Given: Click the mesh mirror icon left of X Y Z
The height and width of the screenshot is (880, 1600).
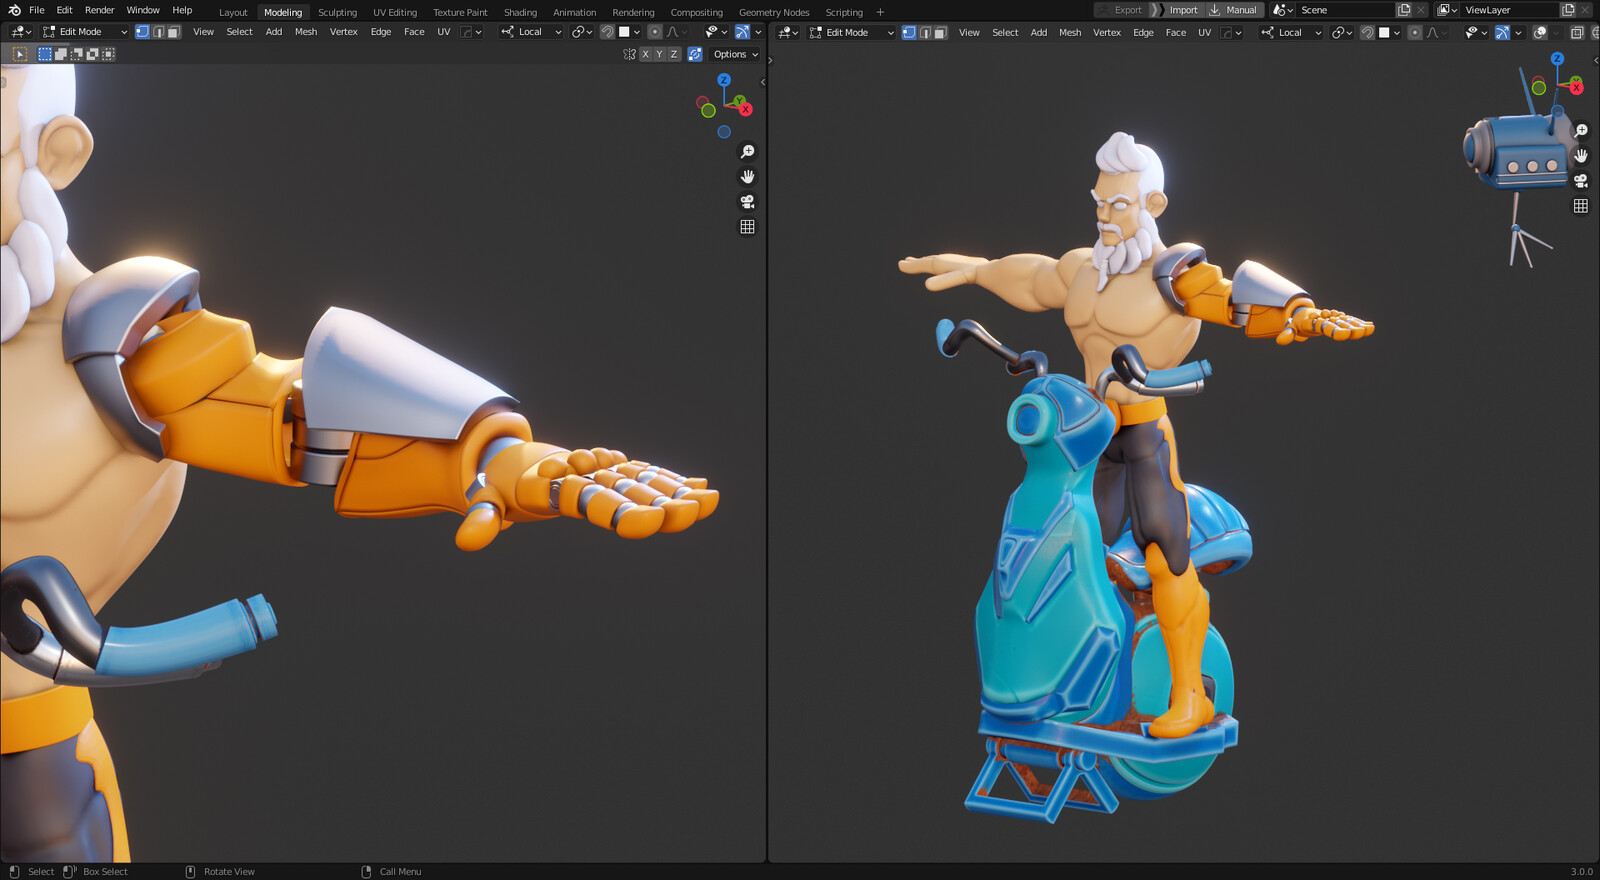Looking at the screenshot, I should pyautogui.click(x=629, y=54).
